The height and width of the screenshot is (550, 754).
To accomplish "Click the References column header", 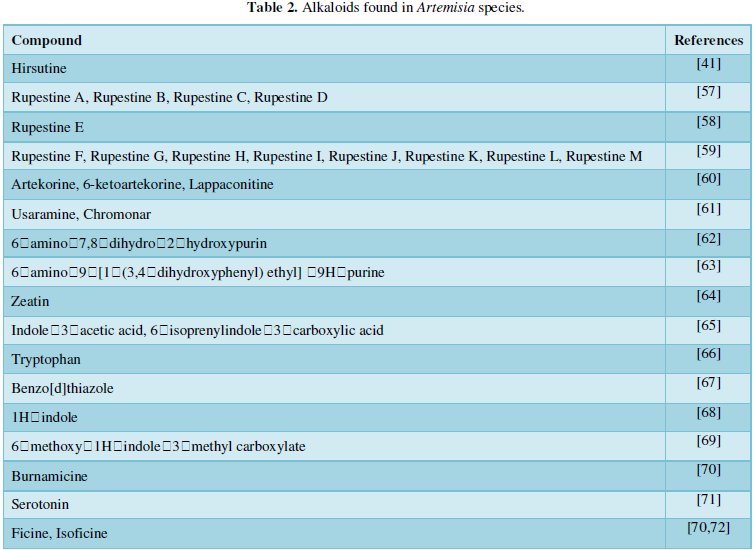I will point(709,40).
